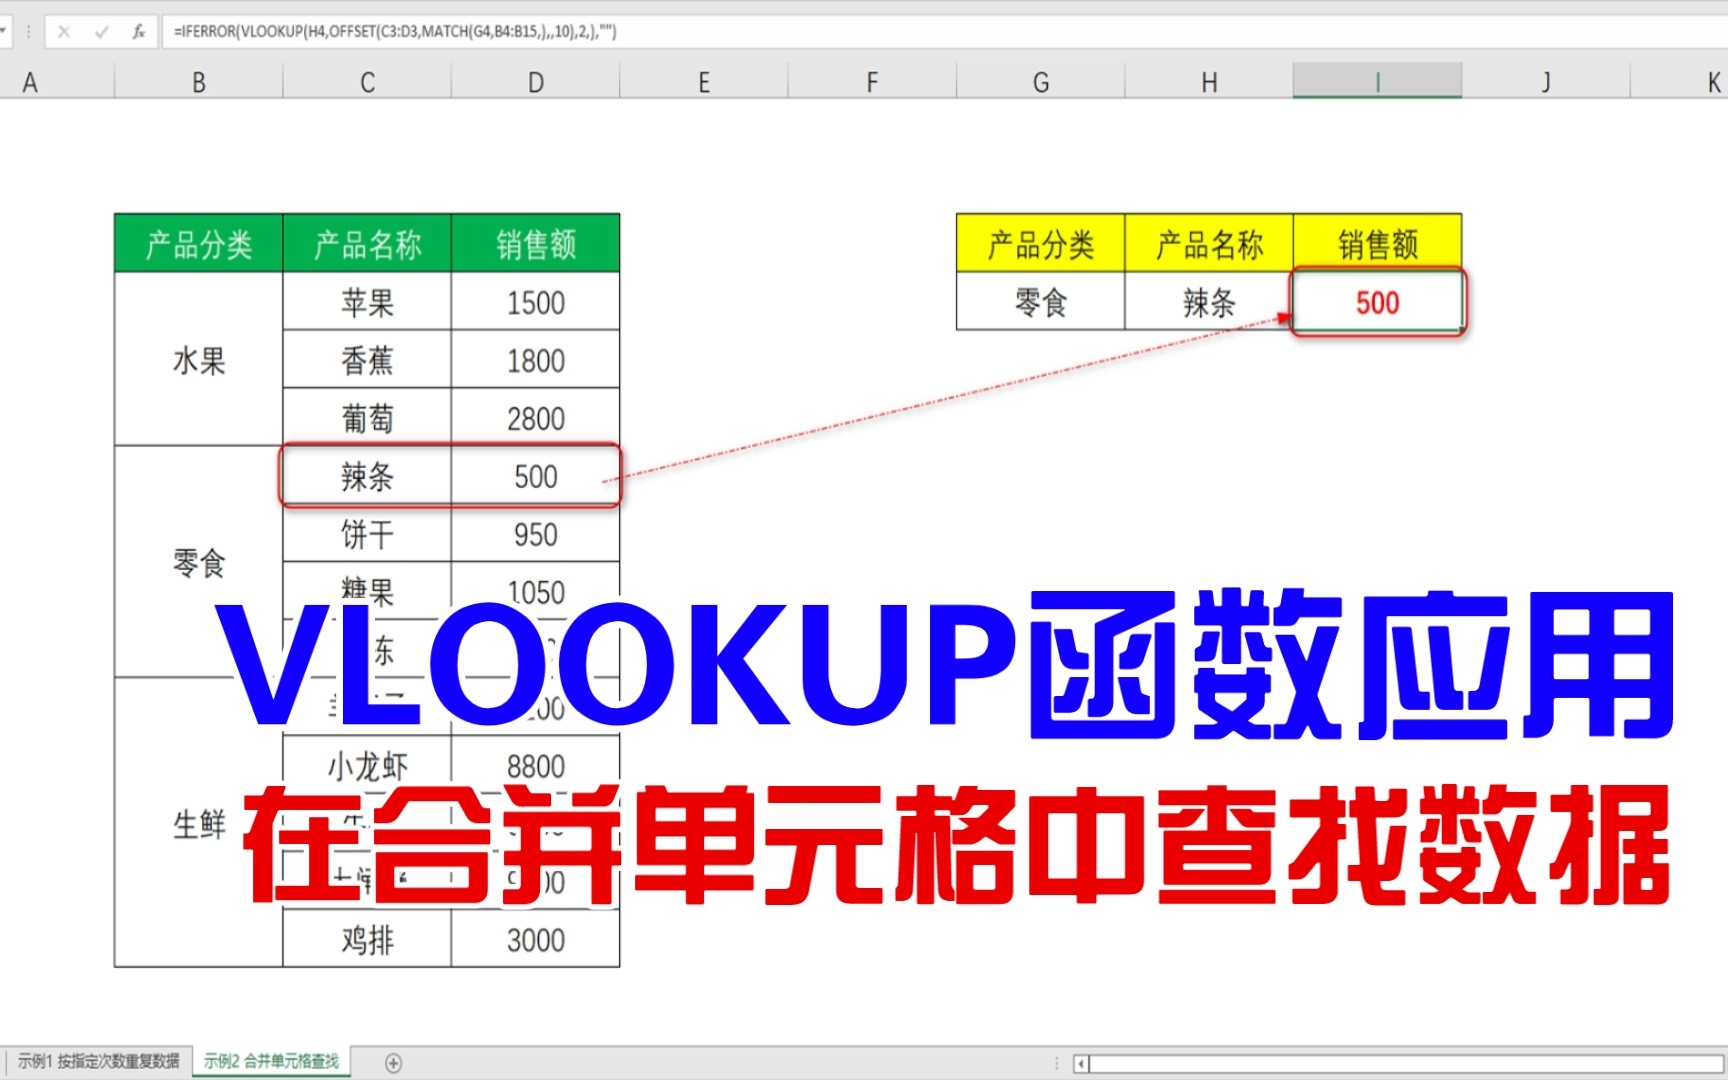Screen dimensions: 1728x1080
Task: Click the X icon to cancel formula entry
Action: (65, 31)
